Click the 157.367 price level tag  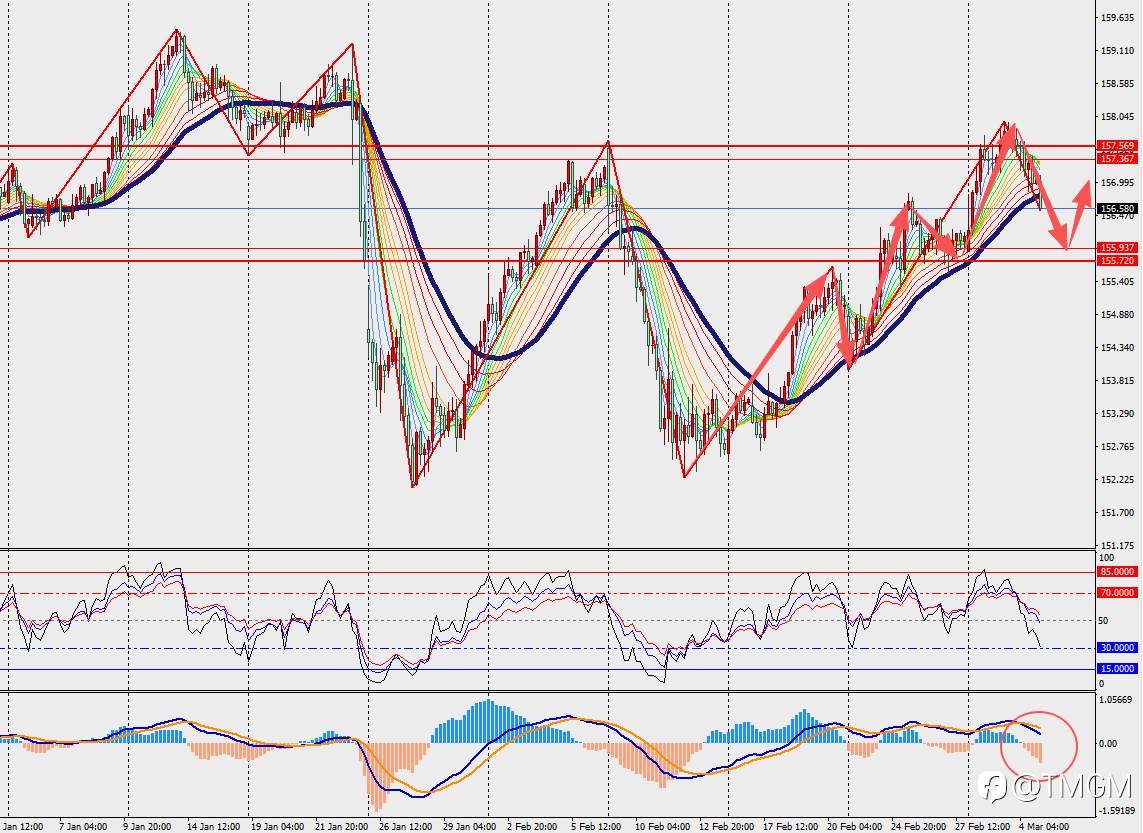click(1117, 158)
